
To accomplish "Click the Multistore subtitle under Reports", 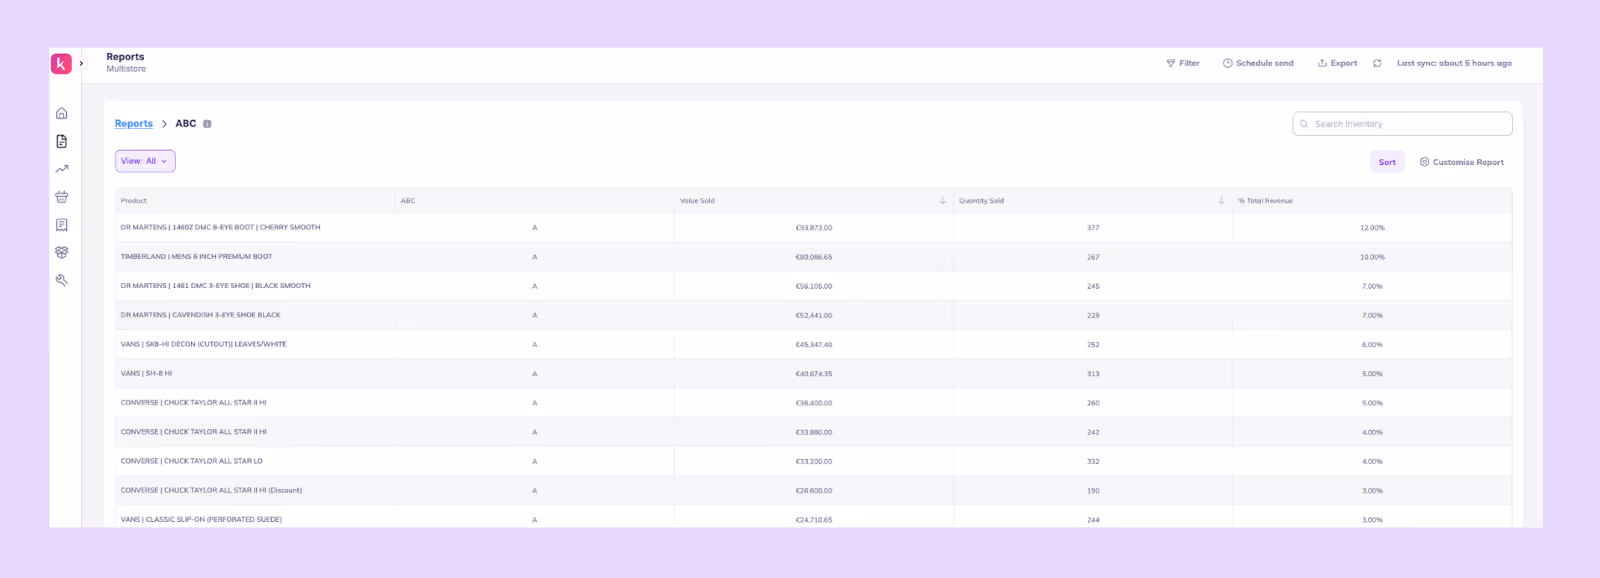I will click(126, 69).
